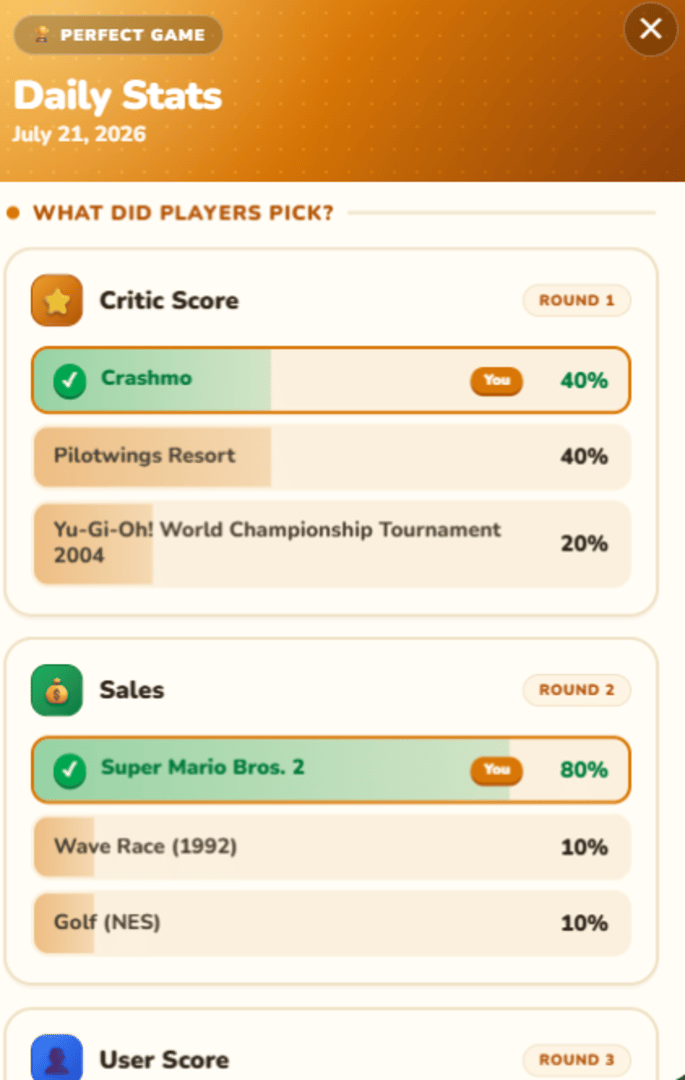Click the Perfect Game badge

118,34
